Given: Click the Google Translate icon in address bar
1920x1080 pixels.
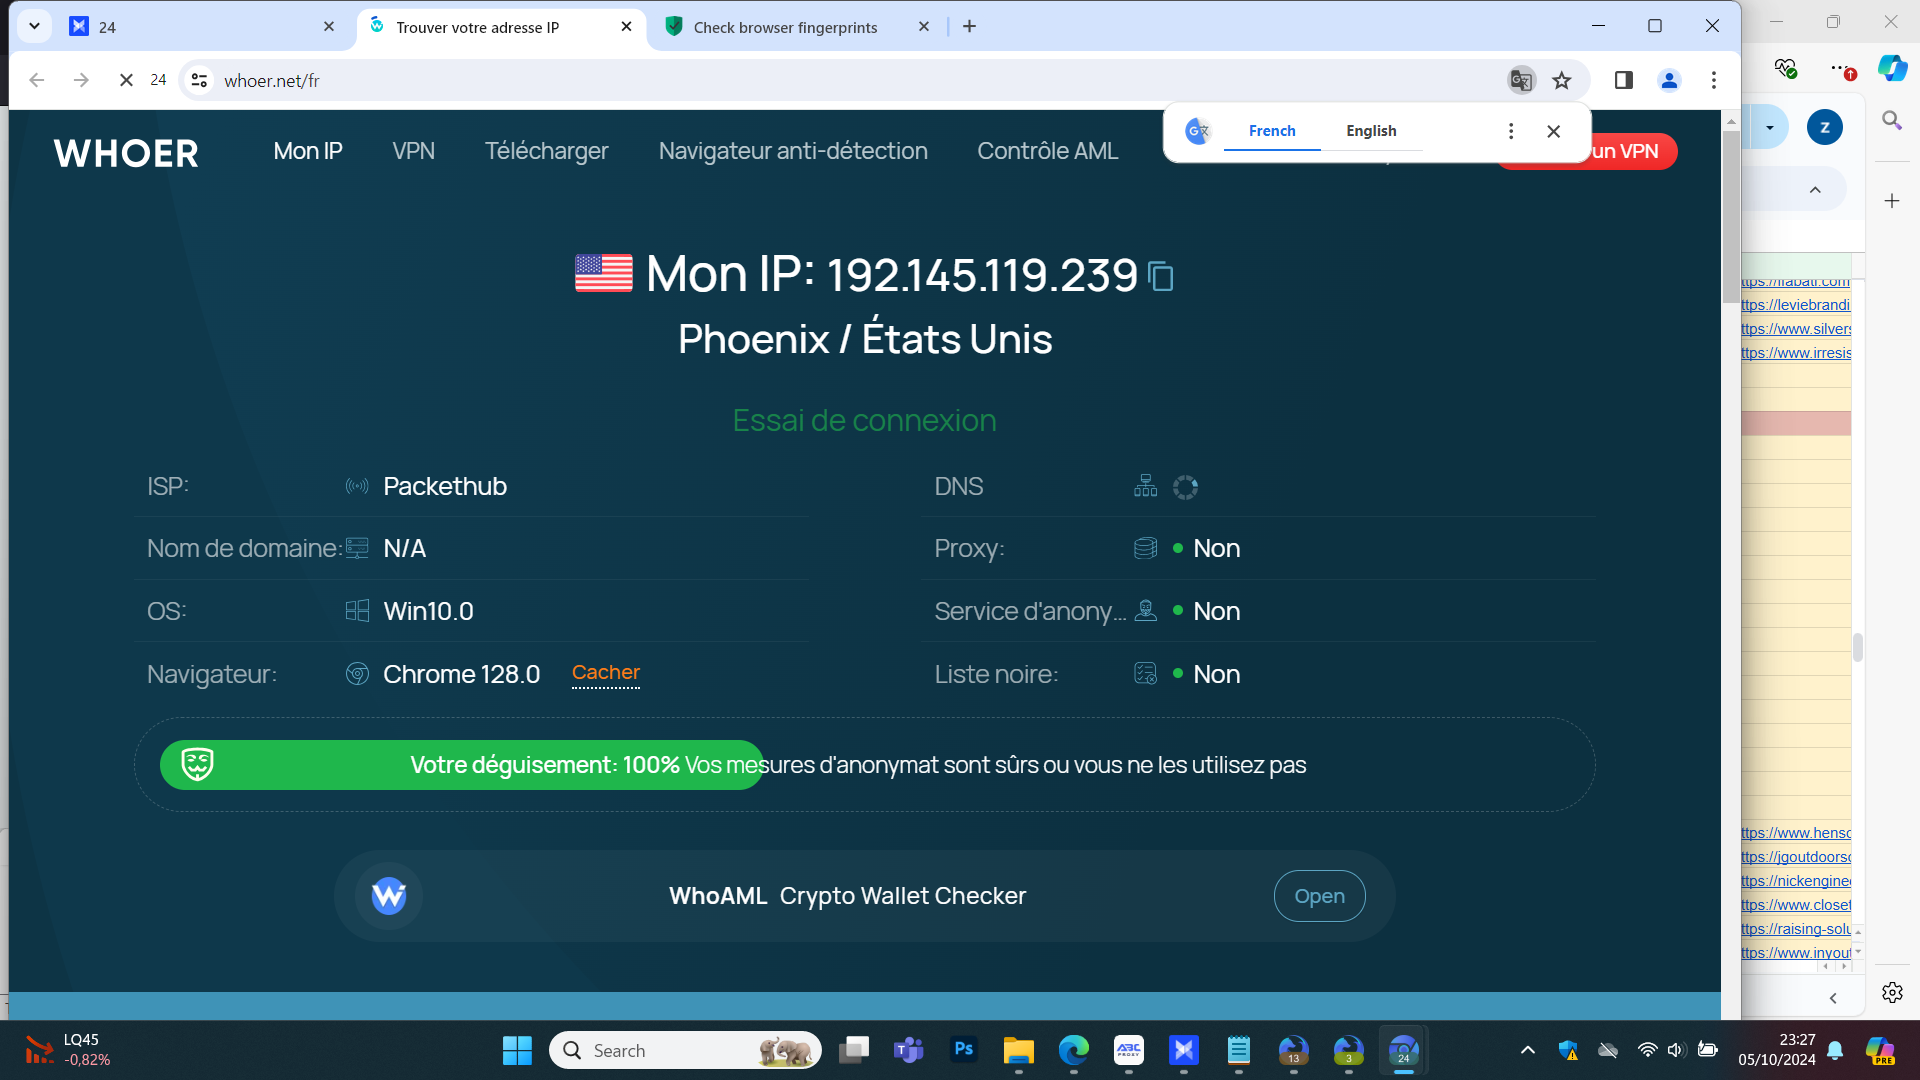Looking at the screenshot, I should pos(1521,80).
